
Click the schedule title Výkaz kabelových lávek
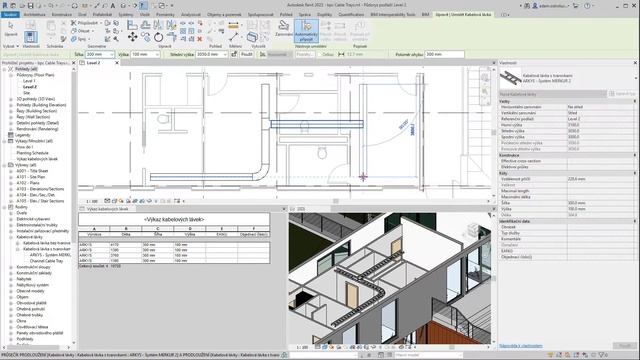coord(174,220)
